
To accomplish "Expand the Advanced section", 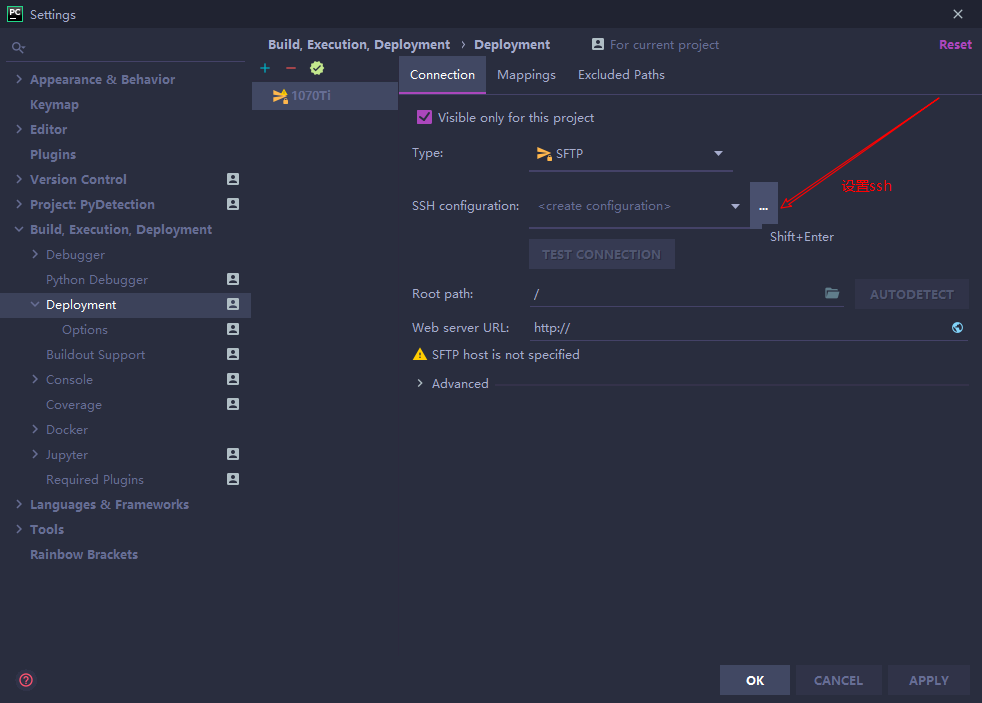I will 420,384.
